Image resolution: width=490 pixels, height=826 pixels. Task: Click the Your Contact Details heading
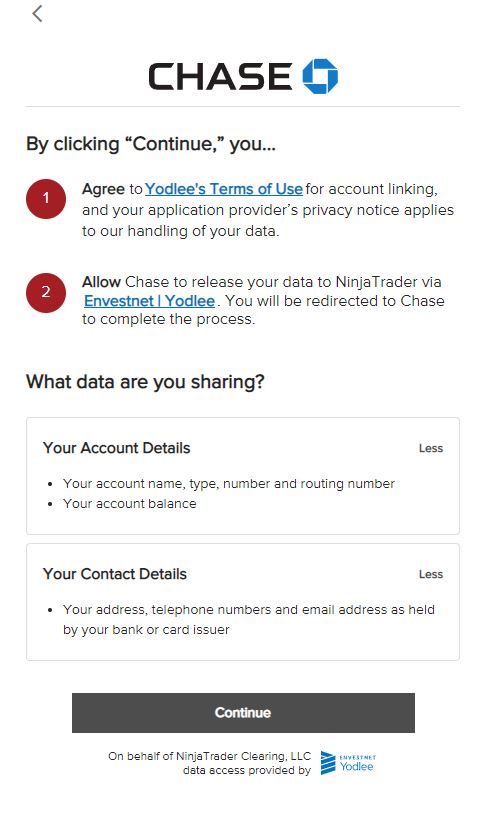115,574
